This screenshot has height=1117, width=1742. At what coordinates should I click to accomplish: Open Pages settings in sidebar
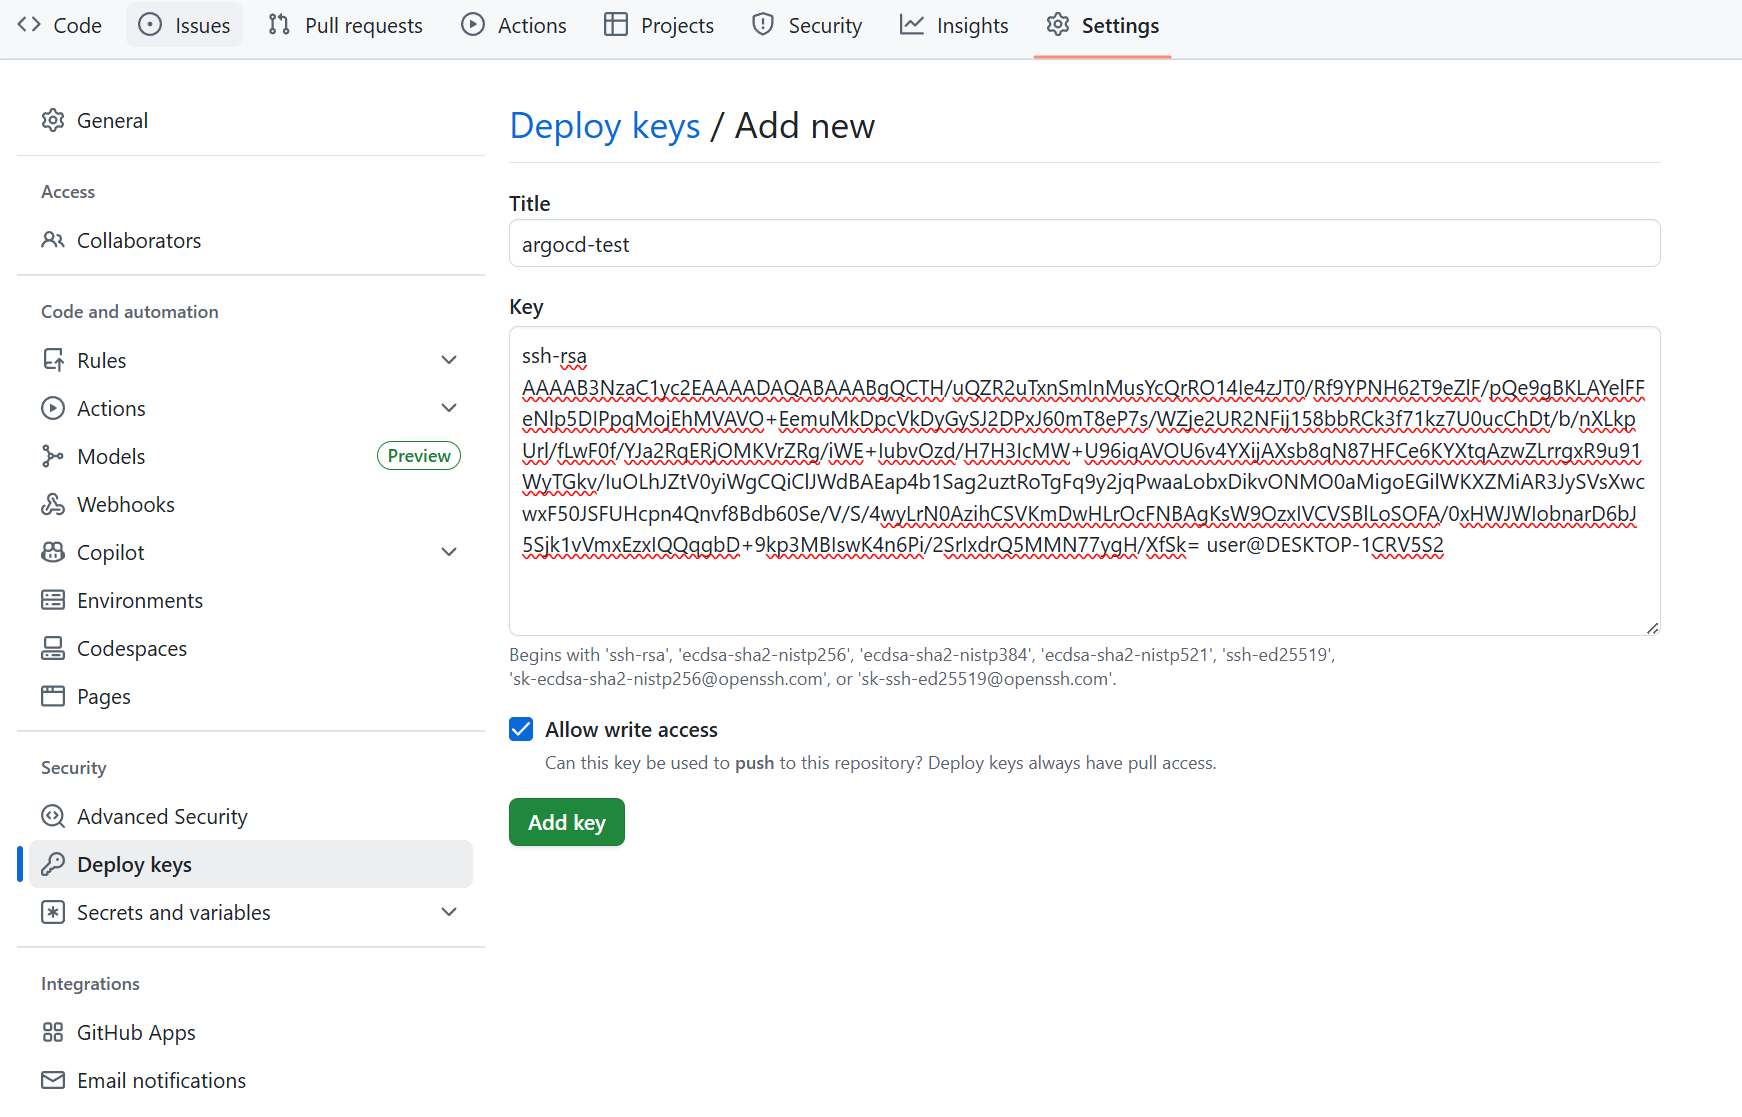[251, 697]
